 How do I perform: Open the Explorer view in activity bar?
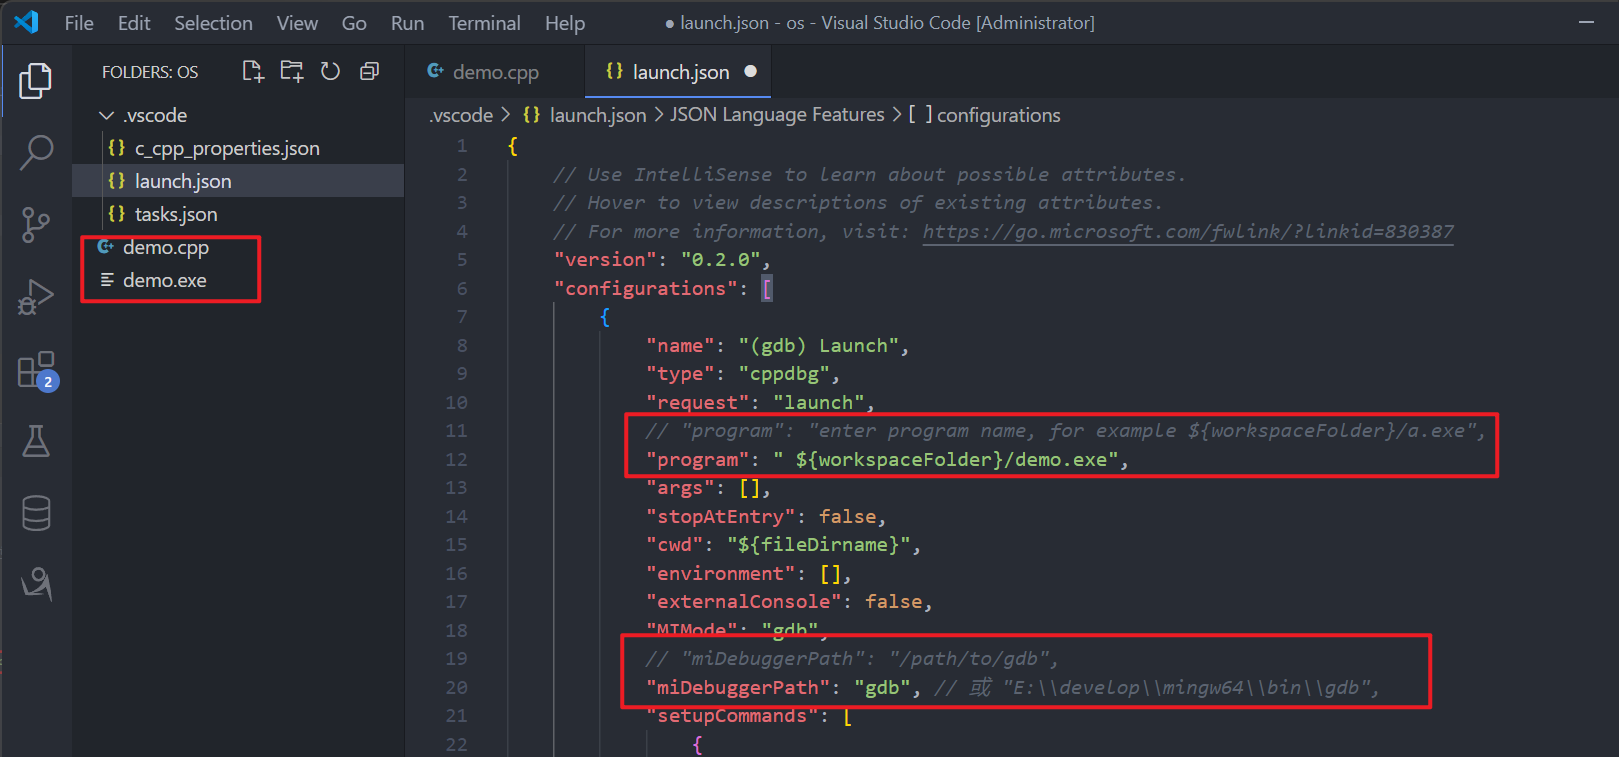coord(36,81)
